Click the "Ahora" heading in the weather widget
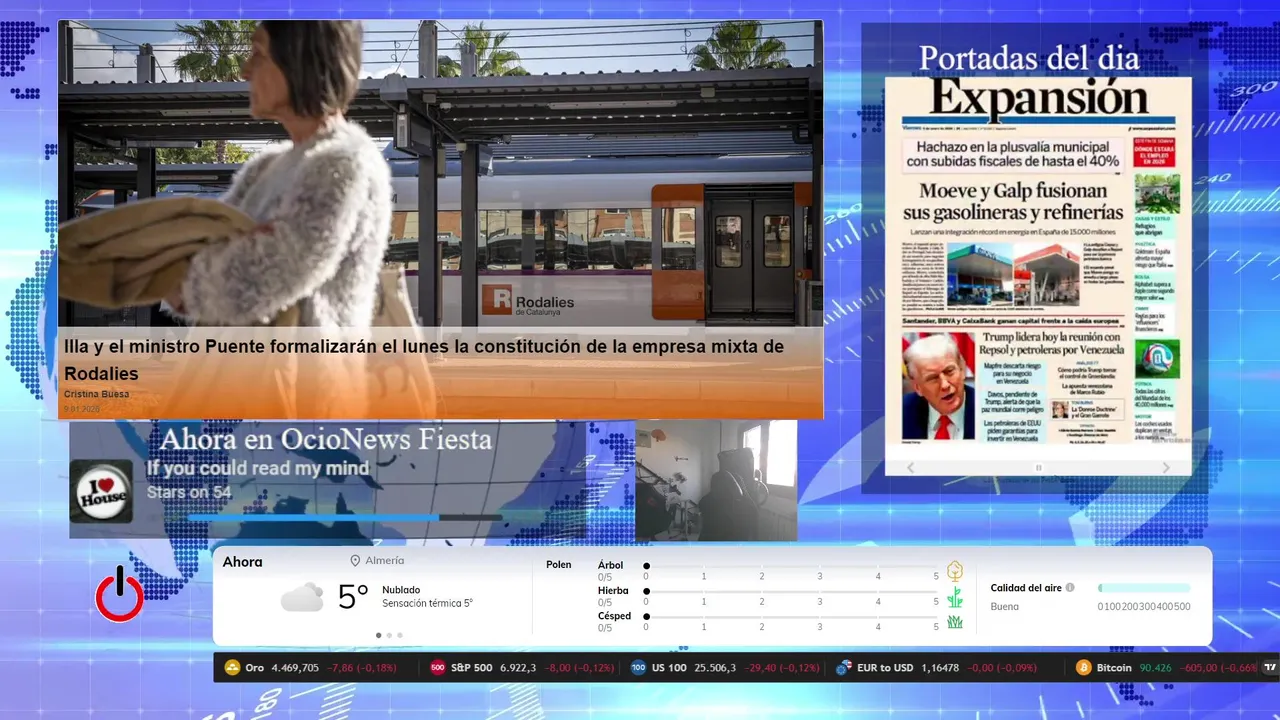Screen dimensions: 1280x720 click(242, 562)
